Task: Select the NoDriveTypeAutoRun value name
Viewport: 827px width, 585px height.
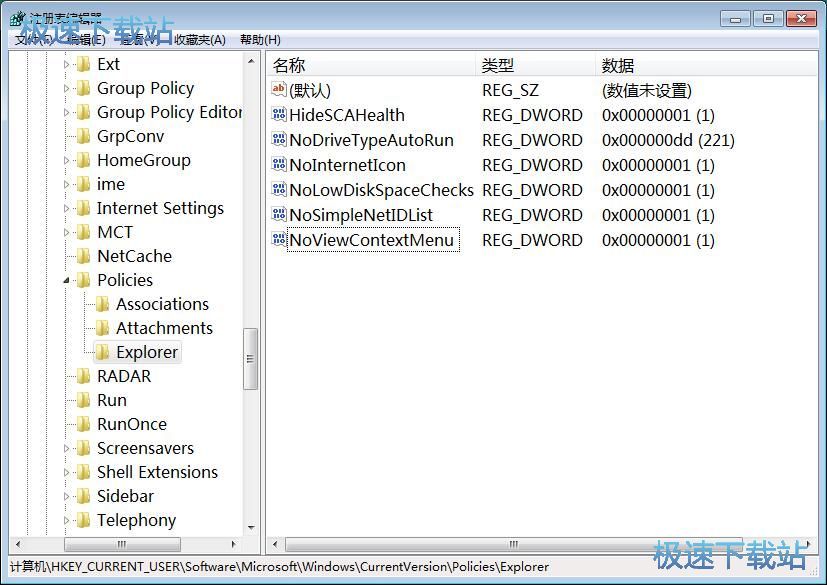Action: click(x=371, y=140)
